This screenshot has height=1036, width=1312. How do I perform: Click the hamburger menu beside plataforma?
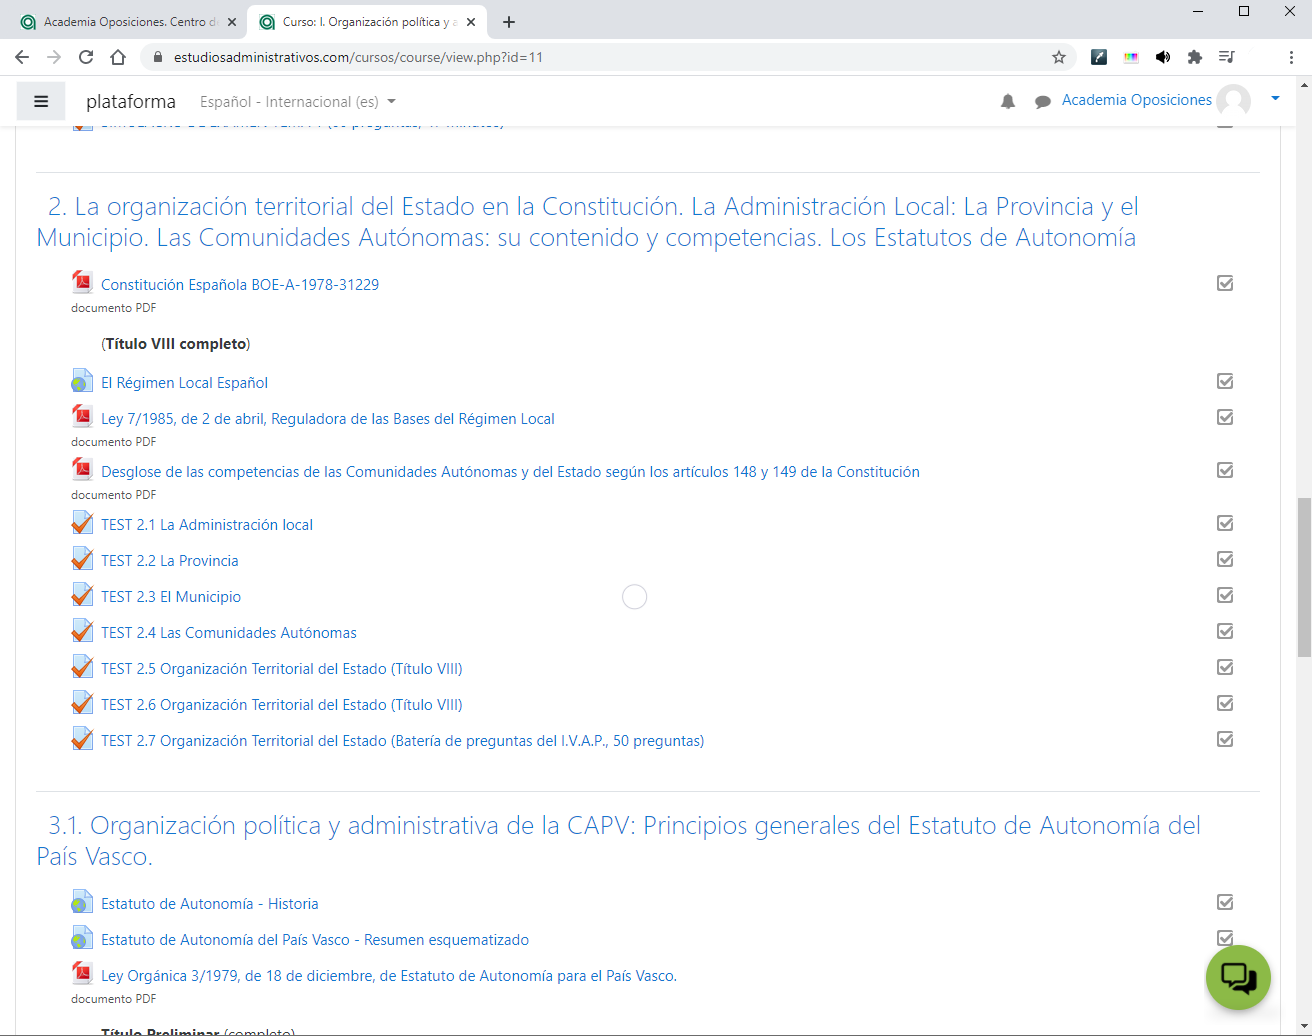[41, 100]
